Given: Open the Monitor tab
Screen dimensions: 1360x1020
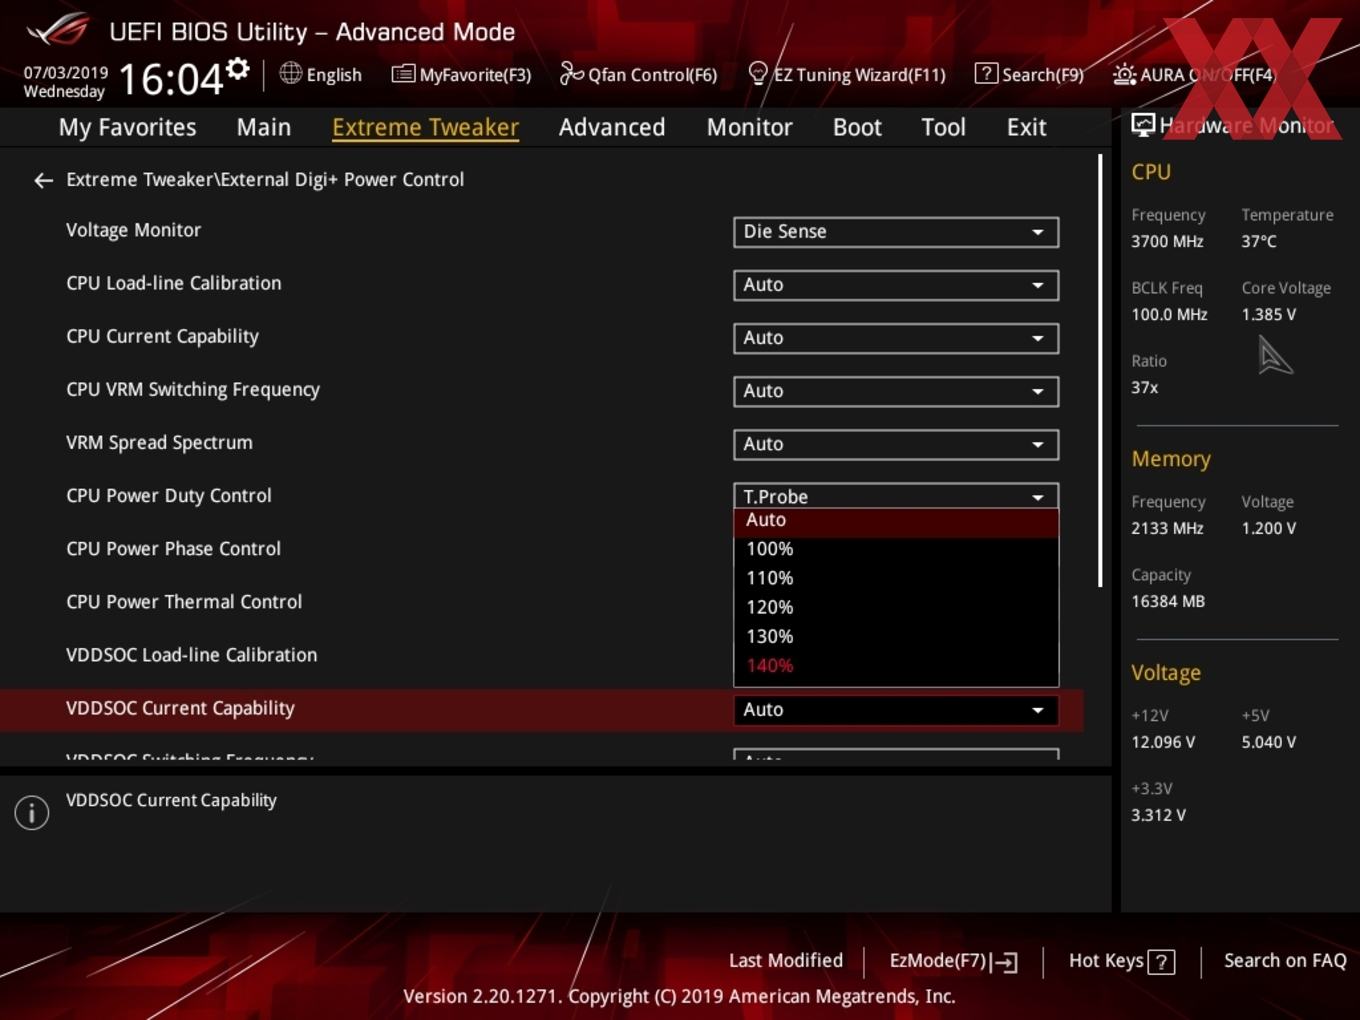Looking at the screenshot, I should coord(749,127).
